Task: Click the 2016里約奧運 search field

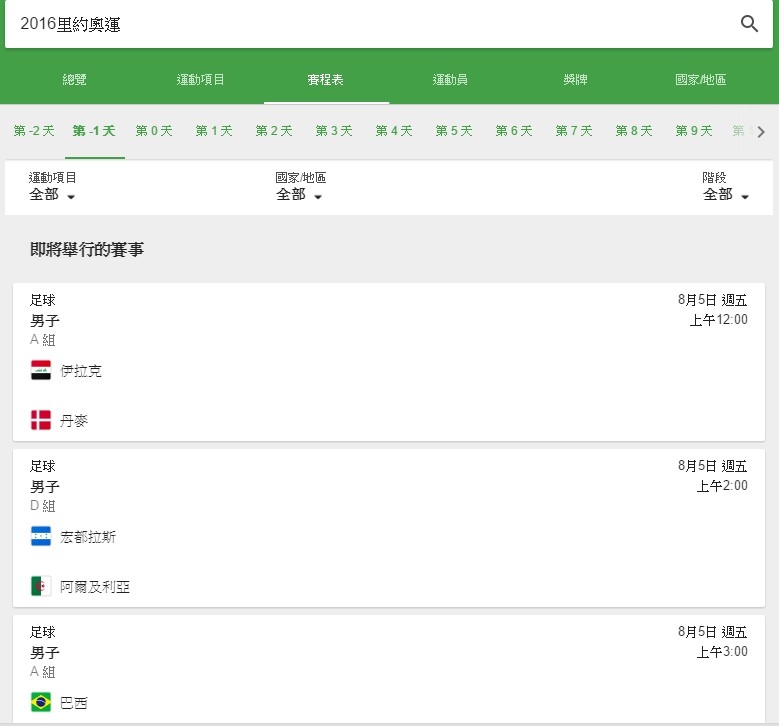Action: (x=370, y=24)
